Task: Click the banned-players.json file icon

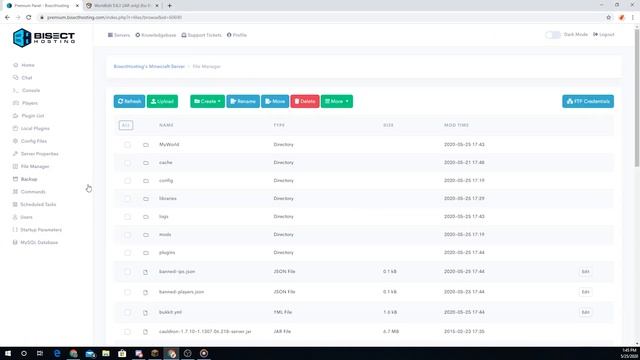Action: 145,292
